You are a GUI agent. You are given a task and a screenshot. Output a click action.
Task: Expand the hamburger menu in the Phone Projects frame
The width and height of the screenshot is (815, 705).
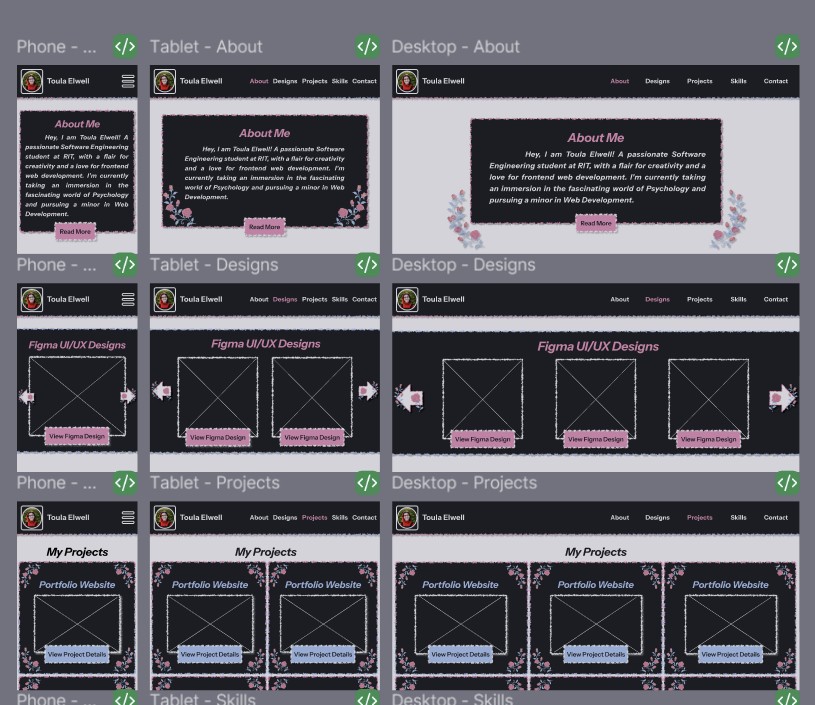click(128, 517)
